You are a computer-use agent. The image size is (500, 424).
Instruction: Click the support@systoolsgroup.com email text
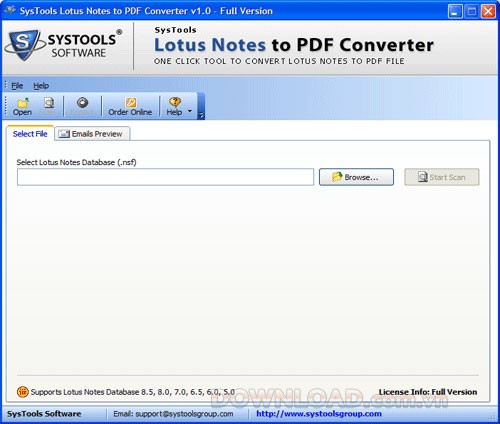pyautogui.click(x=184, y=414)
